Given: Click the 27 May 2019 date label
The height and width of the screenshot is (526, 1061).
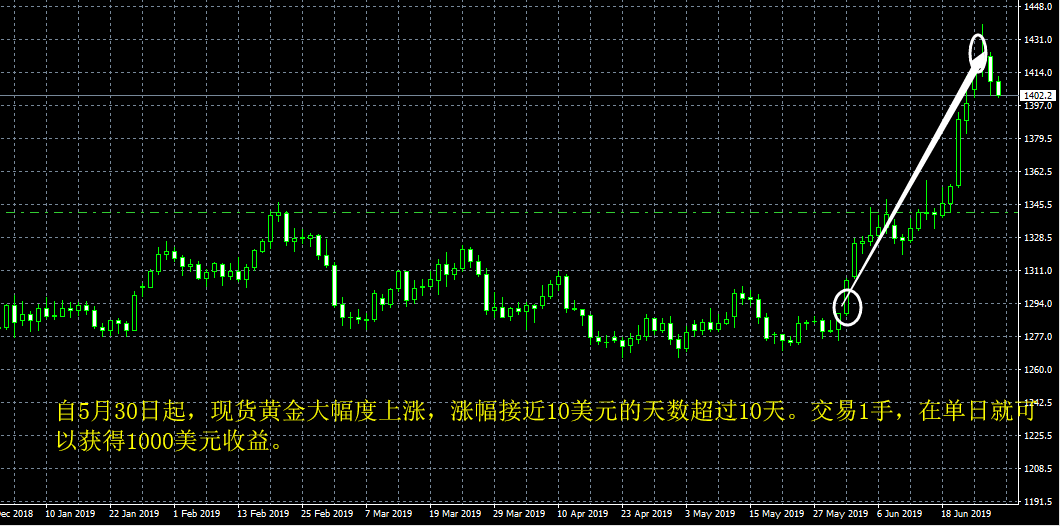Looking at the screenshot, I should [840, 514].
